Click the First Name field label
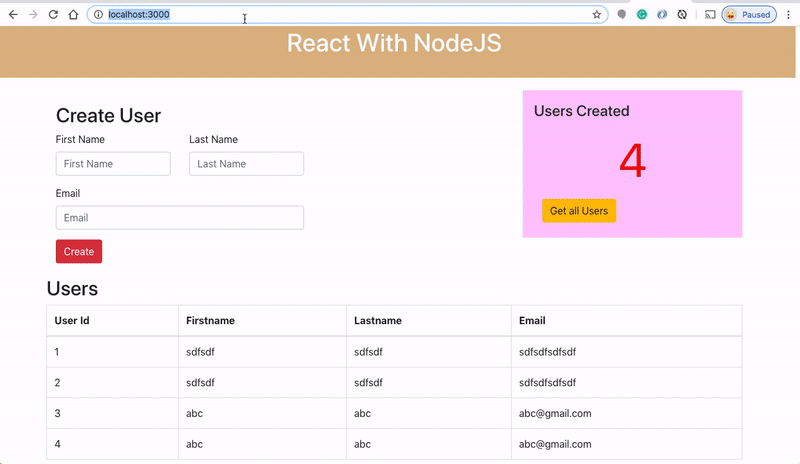Image resolution: width=800 pixels, height=464 pixels. coord(80,139)
